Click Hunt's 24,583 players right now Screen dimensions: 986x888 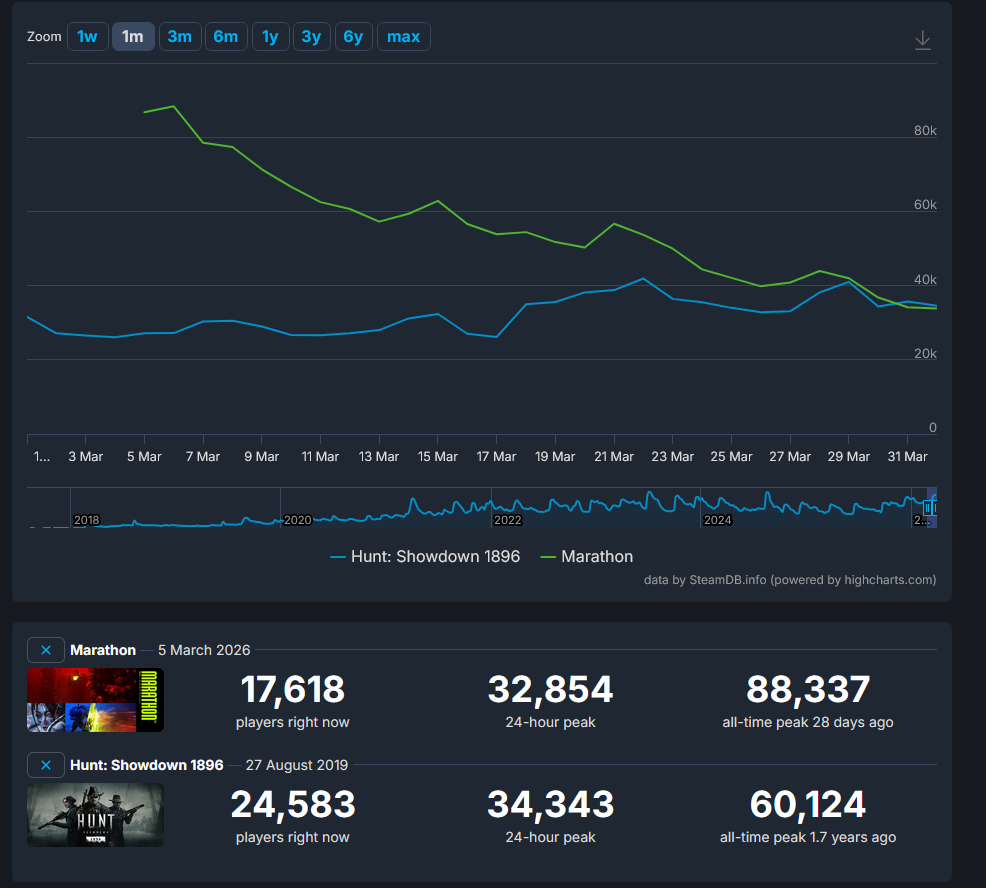(292, 804)
